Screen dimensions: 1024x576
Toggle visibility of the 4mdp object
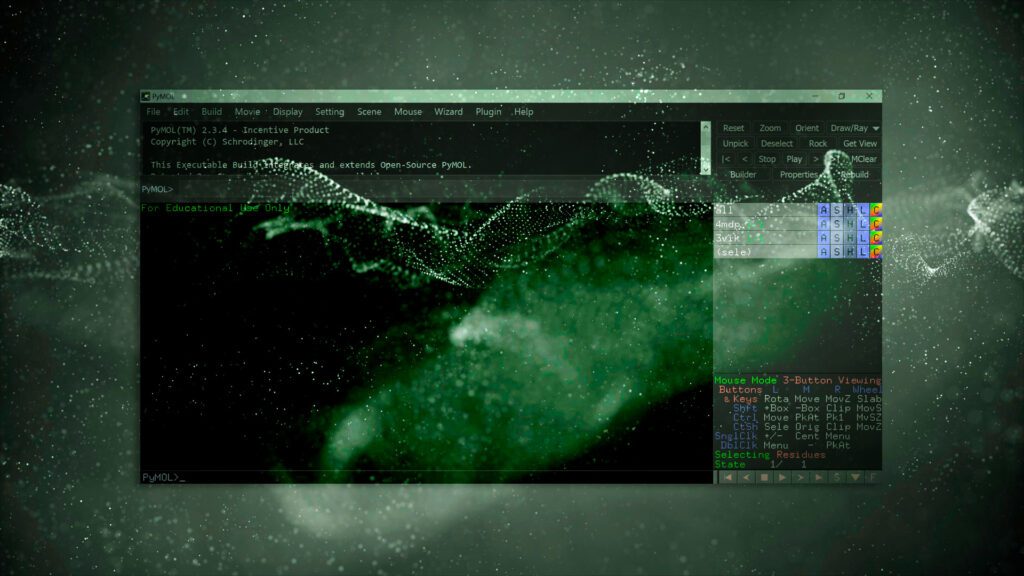click(x=765, y=224)
